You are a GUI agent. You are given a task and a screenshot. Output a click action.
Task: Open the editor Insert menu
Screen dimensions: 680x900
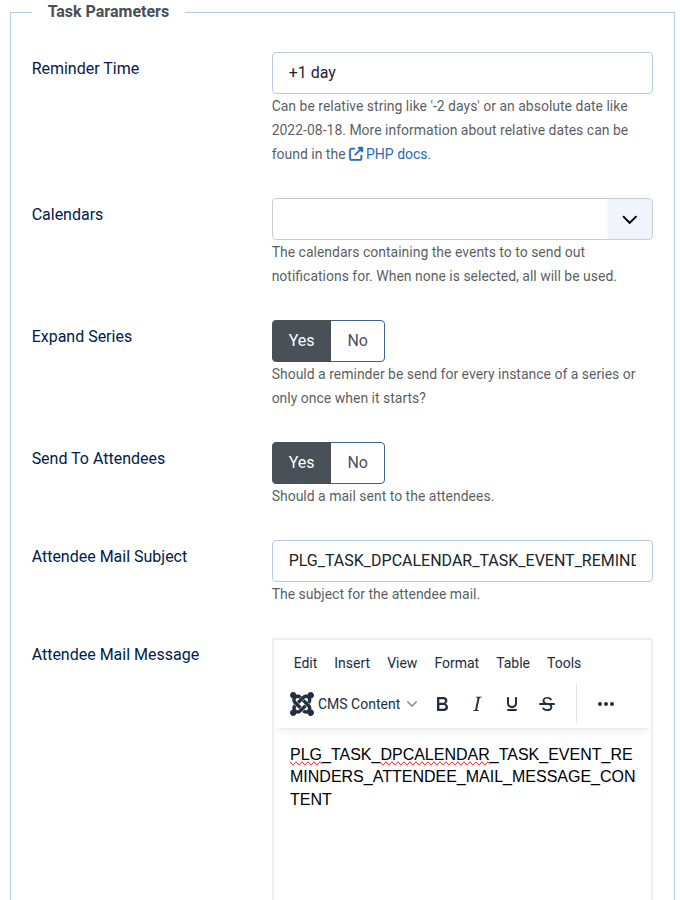(x=352, y=663)
